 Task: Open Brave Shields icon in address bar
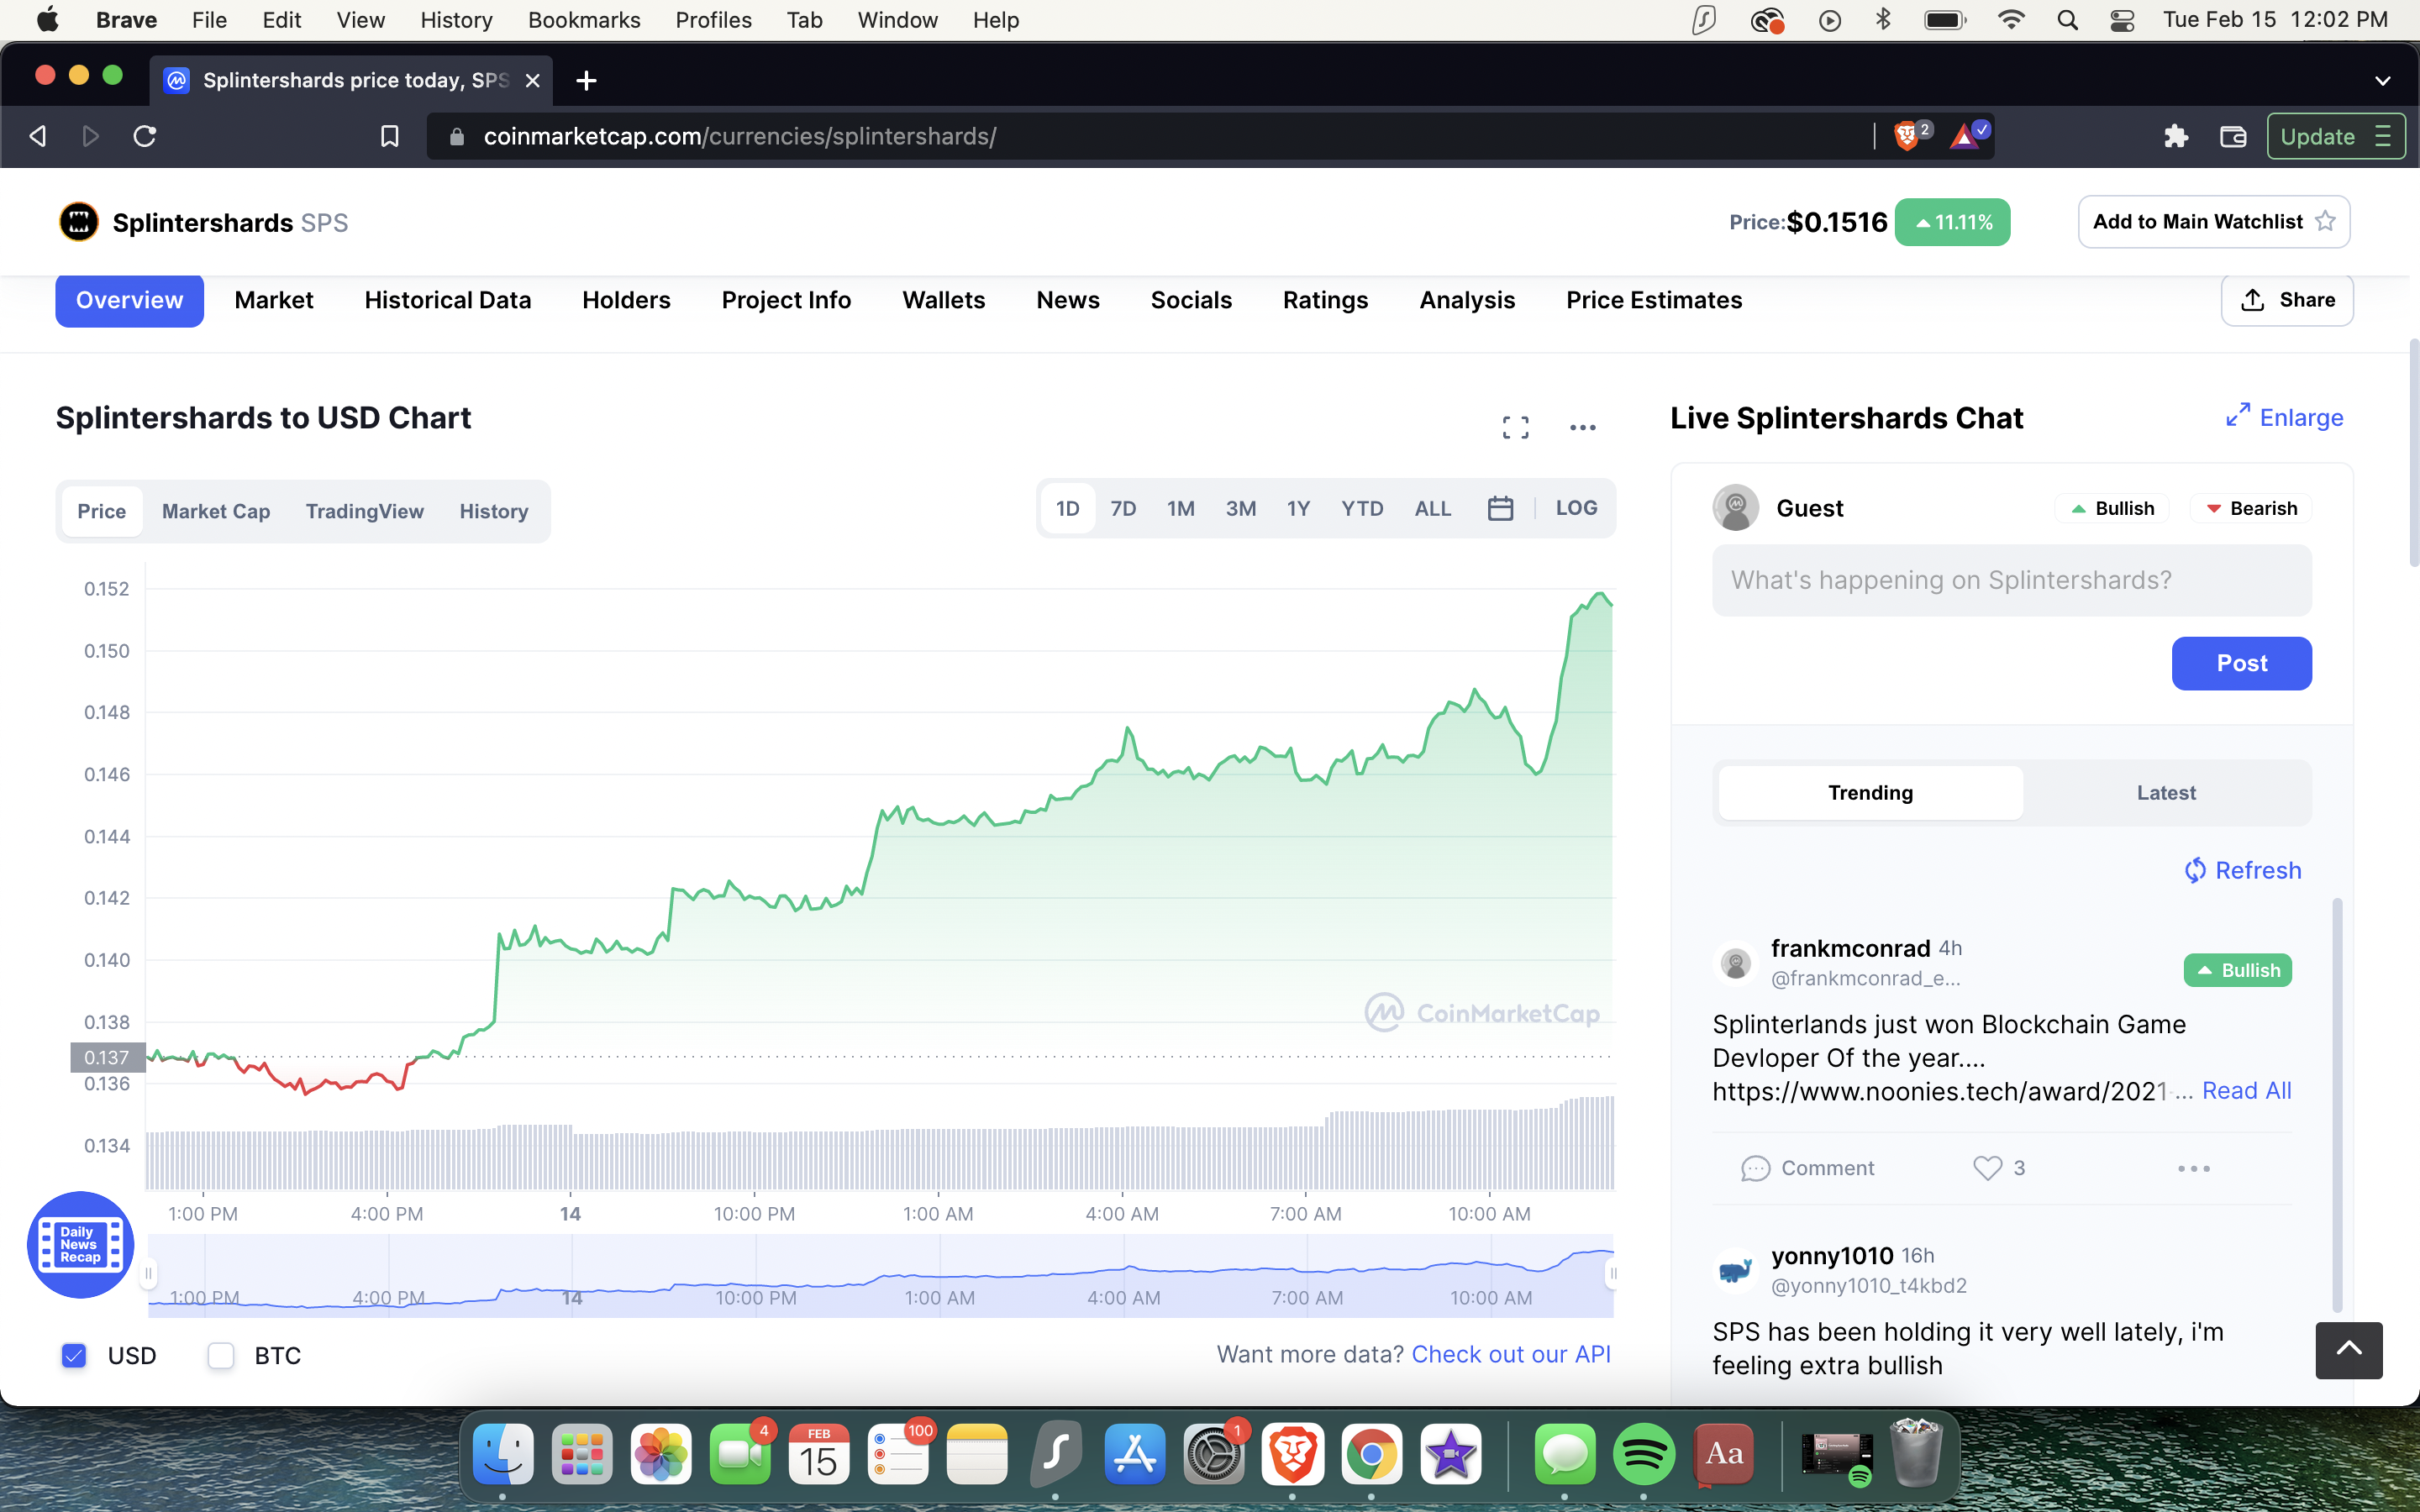point(1907,136)
